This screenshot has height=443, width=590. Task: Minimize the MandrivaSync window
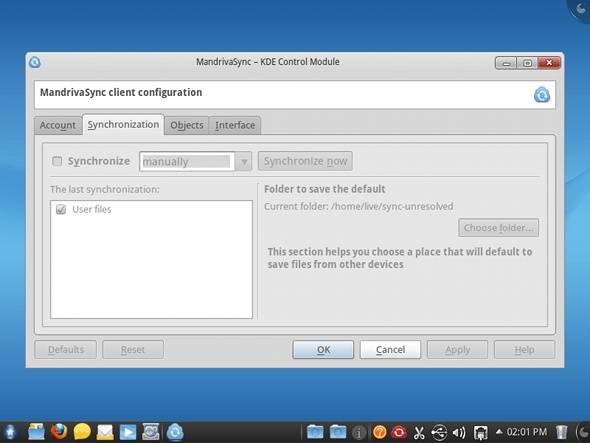point(506,63)
